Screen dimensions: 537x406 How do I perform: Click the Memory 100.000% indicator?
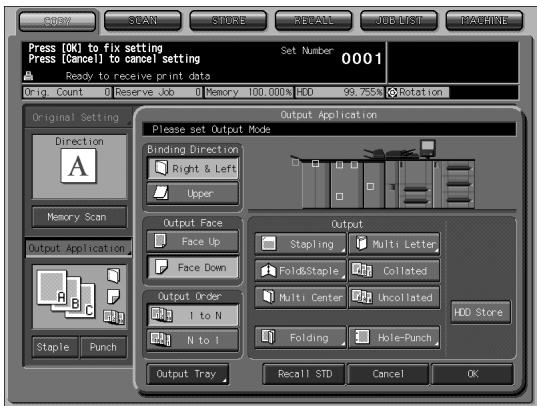pos(249,93)
